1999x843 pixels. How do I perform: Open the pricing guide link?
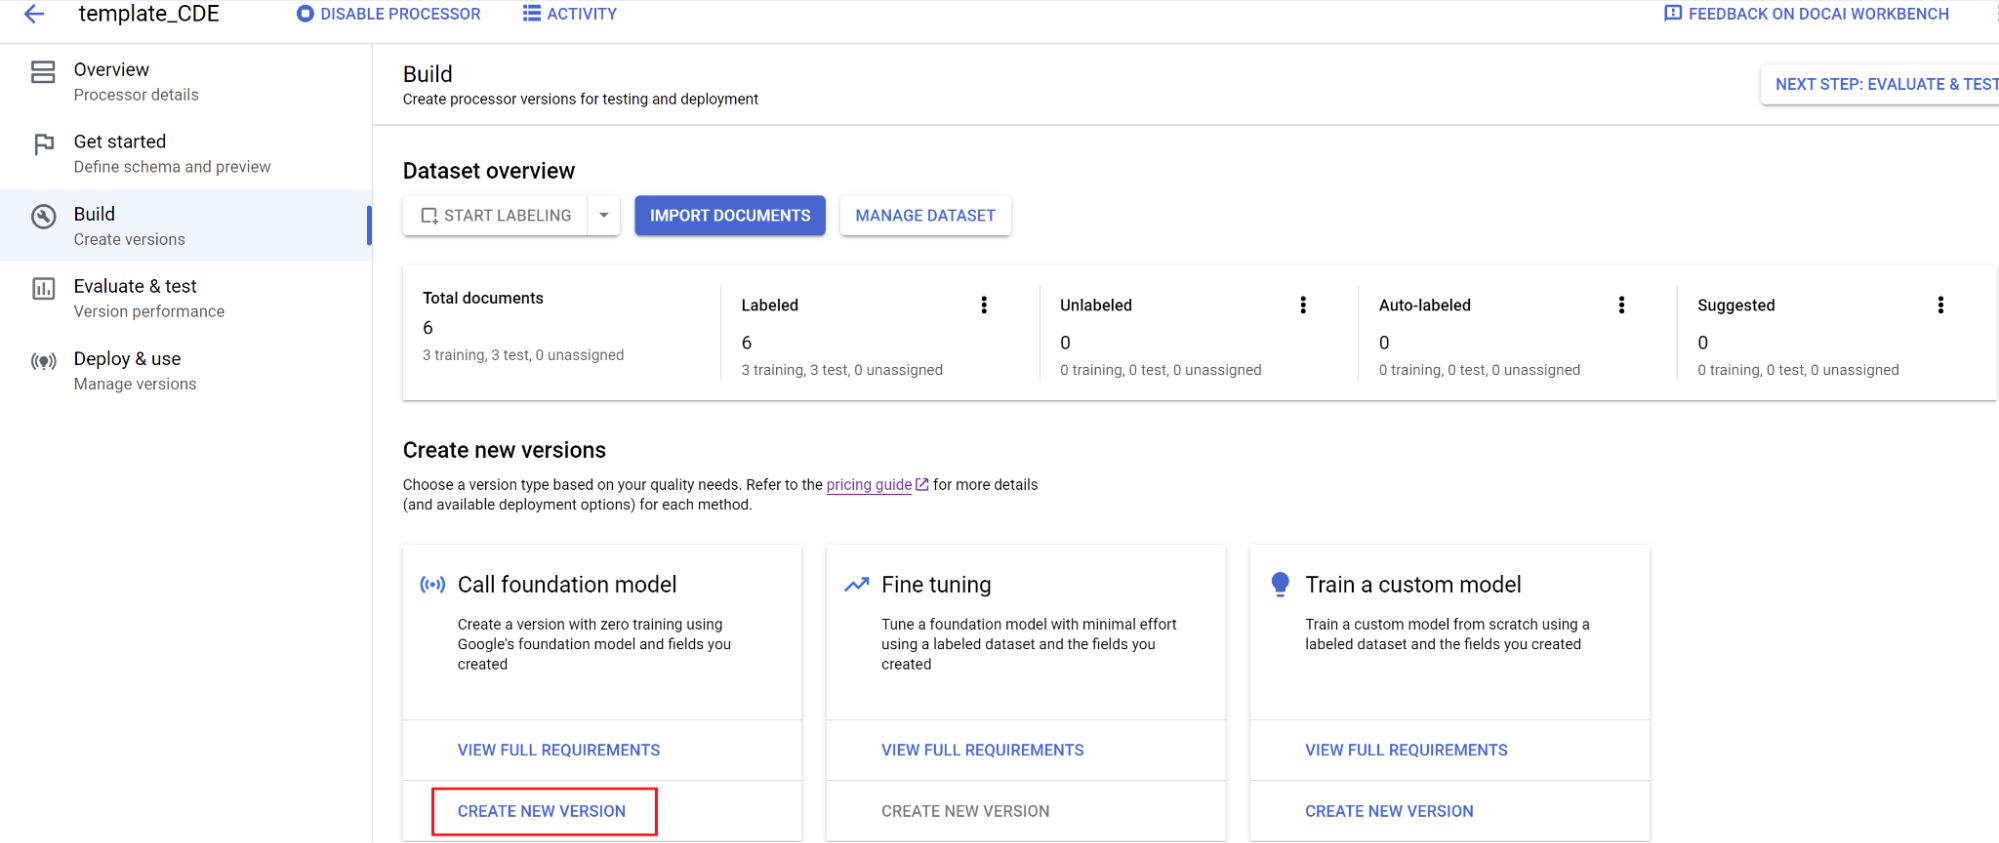click(869, 485)
